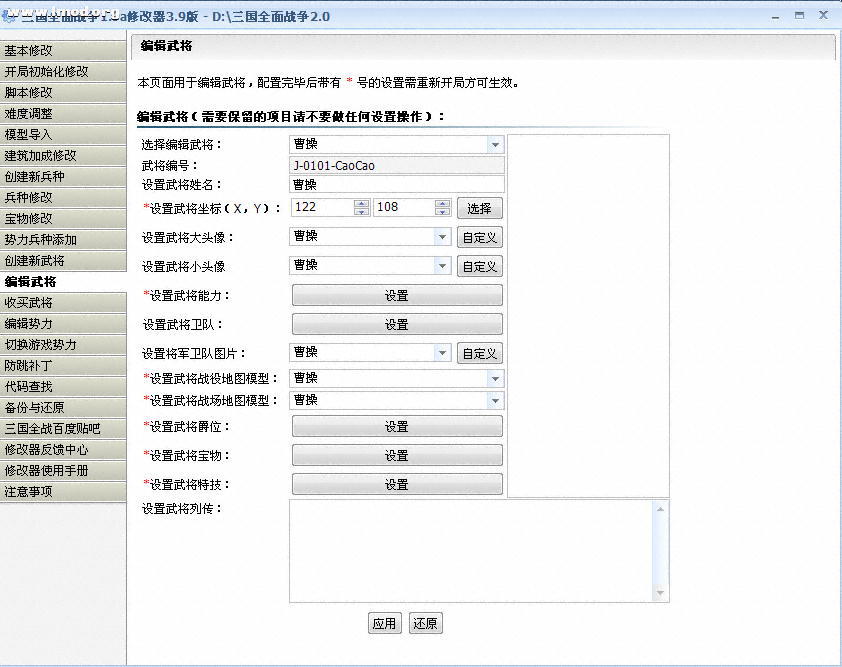Viewport: 842px width, 667px height.
Task: Open 设置武将宝物 settings button
Action: tap(396, 455)
